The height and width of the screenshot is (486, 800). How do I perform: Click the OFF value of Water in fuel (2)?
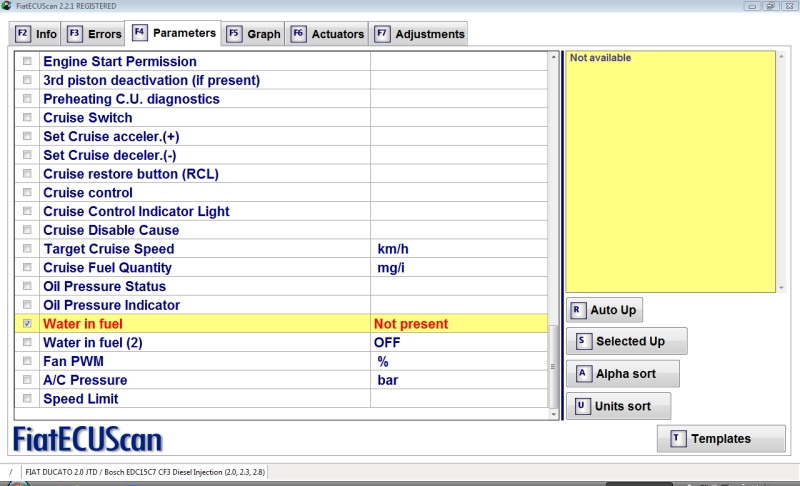pos(387,343)
